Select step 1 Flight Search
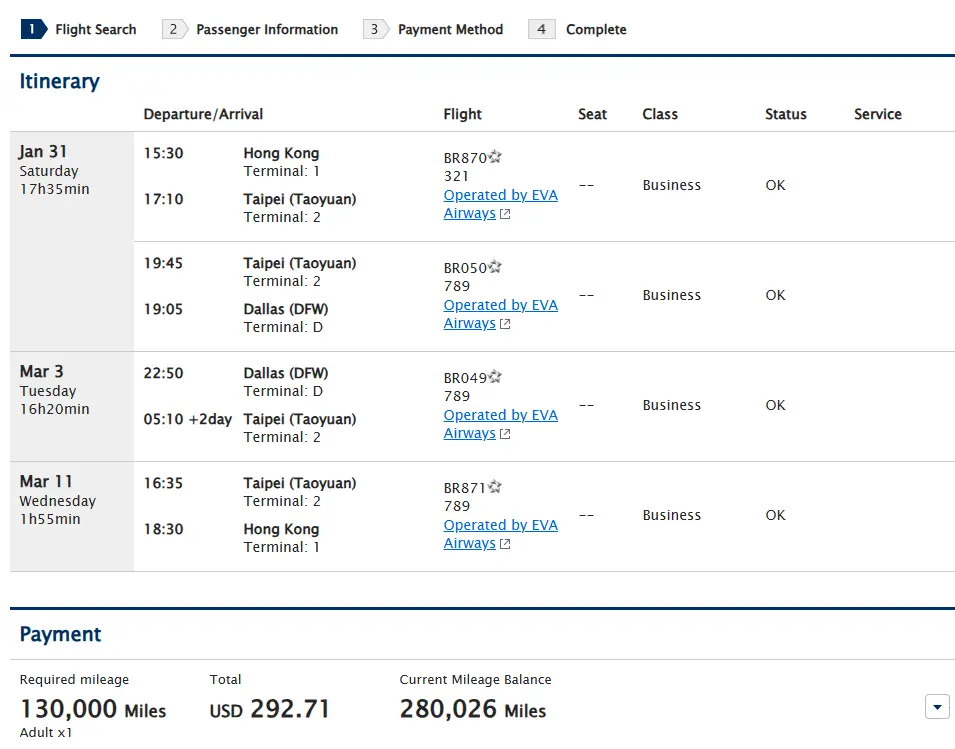The image size is (955, 749). [79, 29]
